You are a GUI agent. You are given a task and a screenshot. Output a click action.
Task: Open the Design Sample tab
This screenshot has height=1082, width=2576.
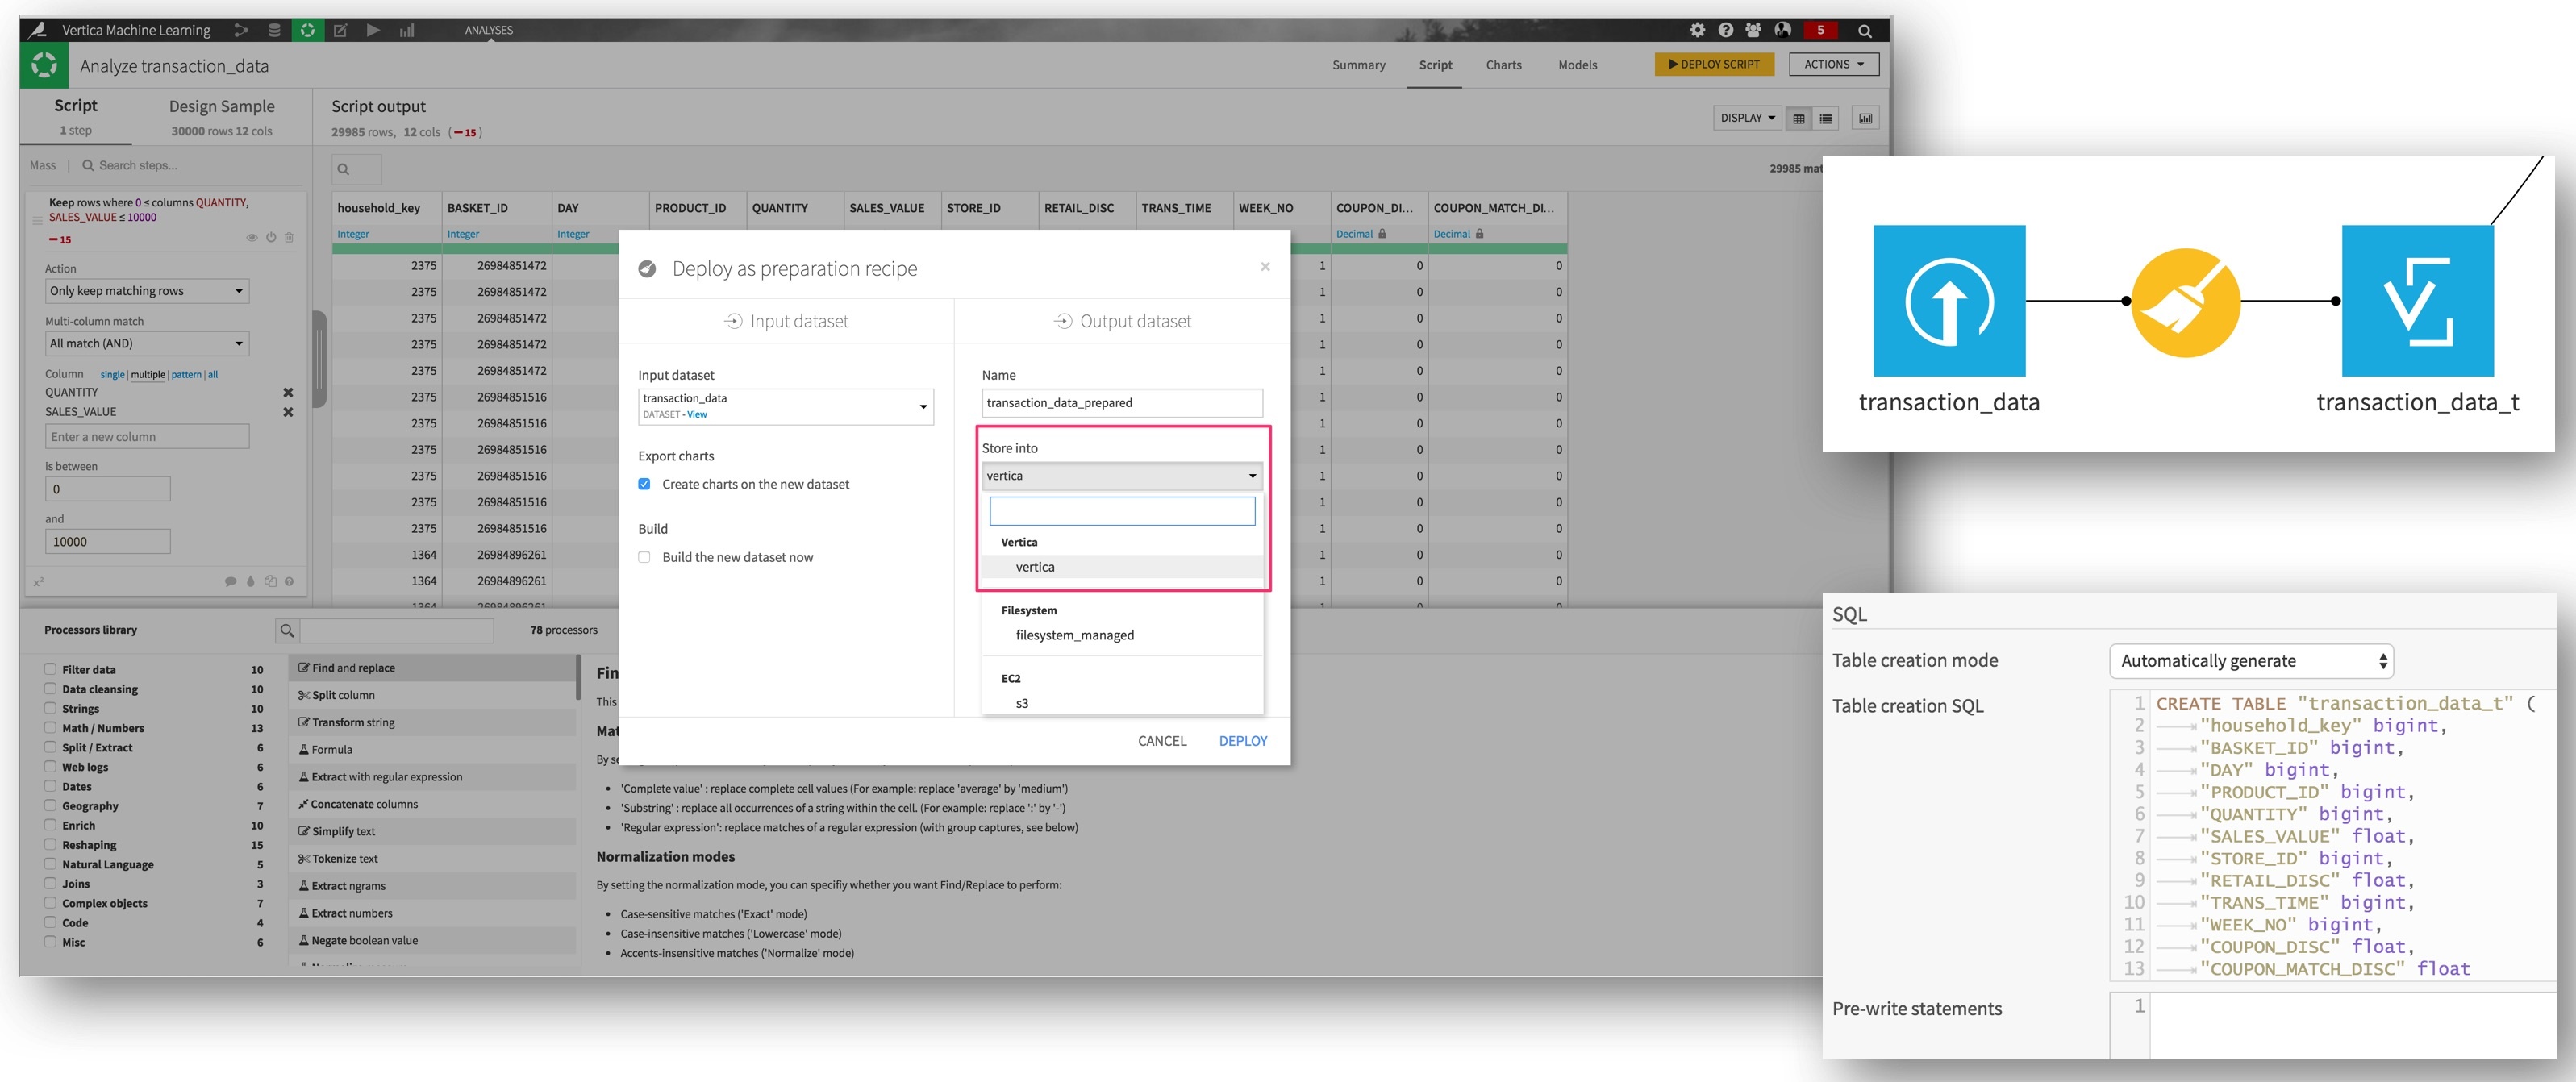click(221, 117)
